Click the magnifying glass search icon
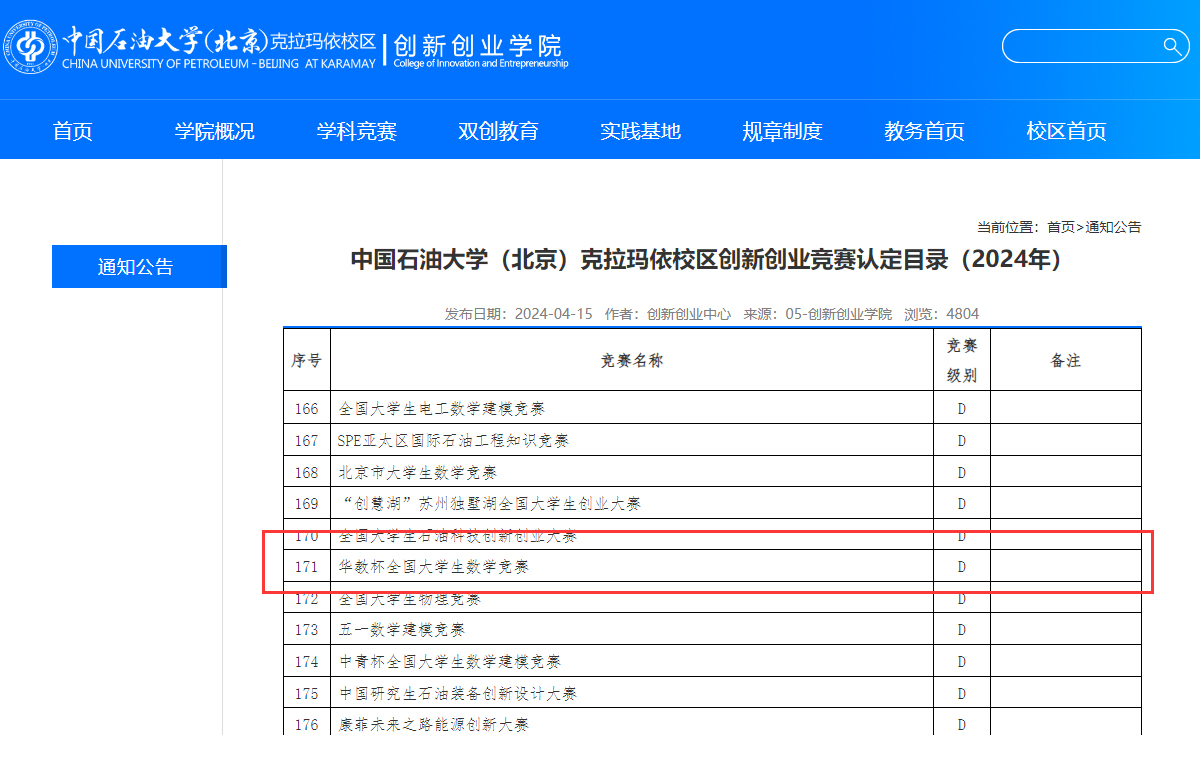 pos(1170,46)
